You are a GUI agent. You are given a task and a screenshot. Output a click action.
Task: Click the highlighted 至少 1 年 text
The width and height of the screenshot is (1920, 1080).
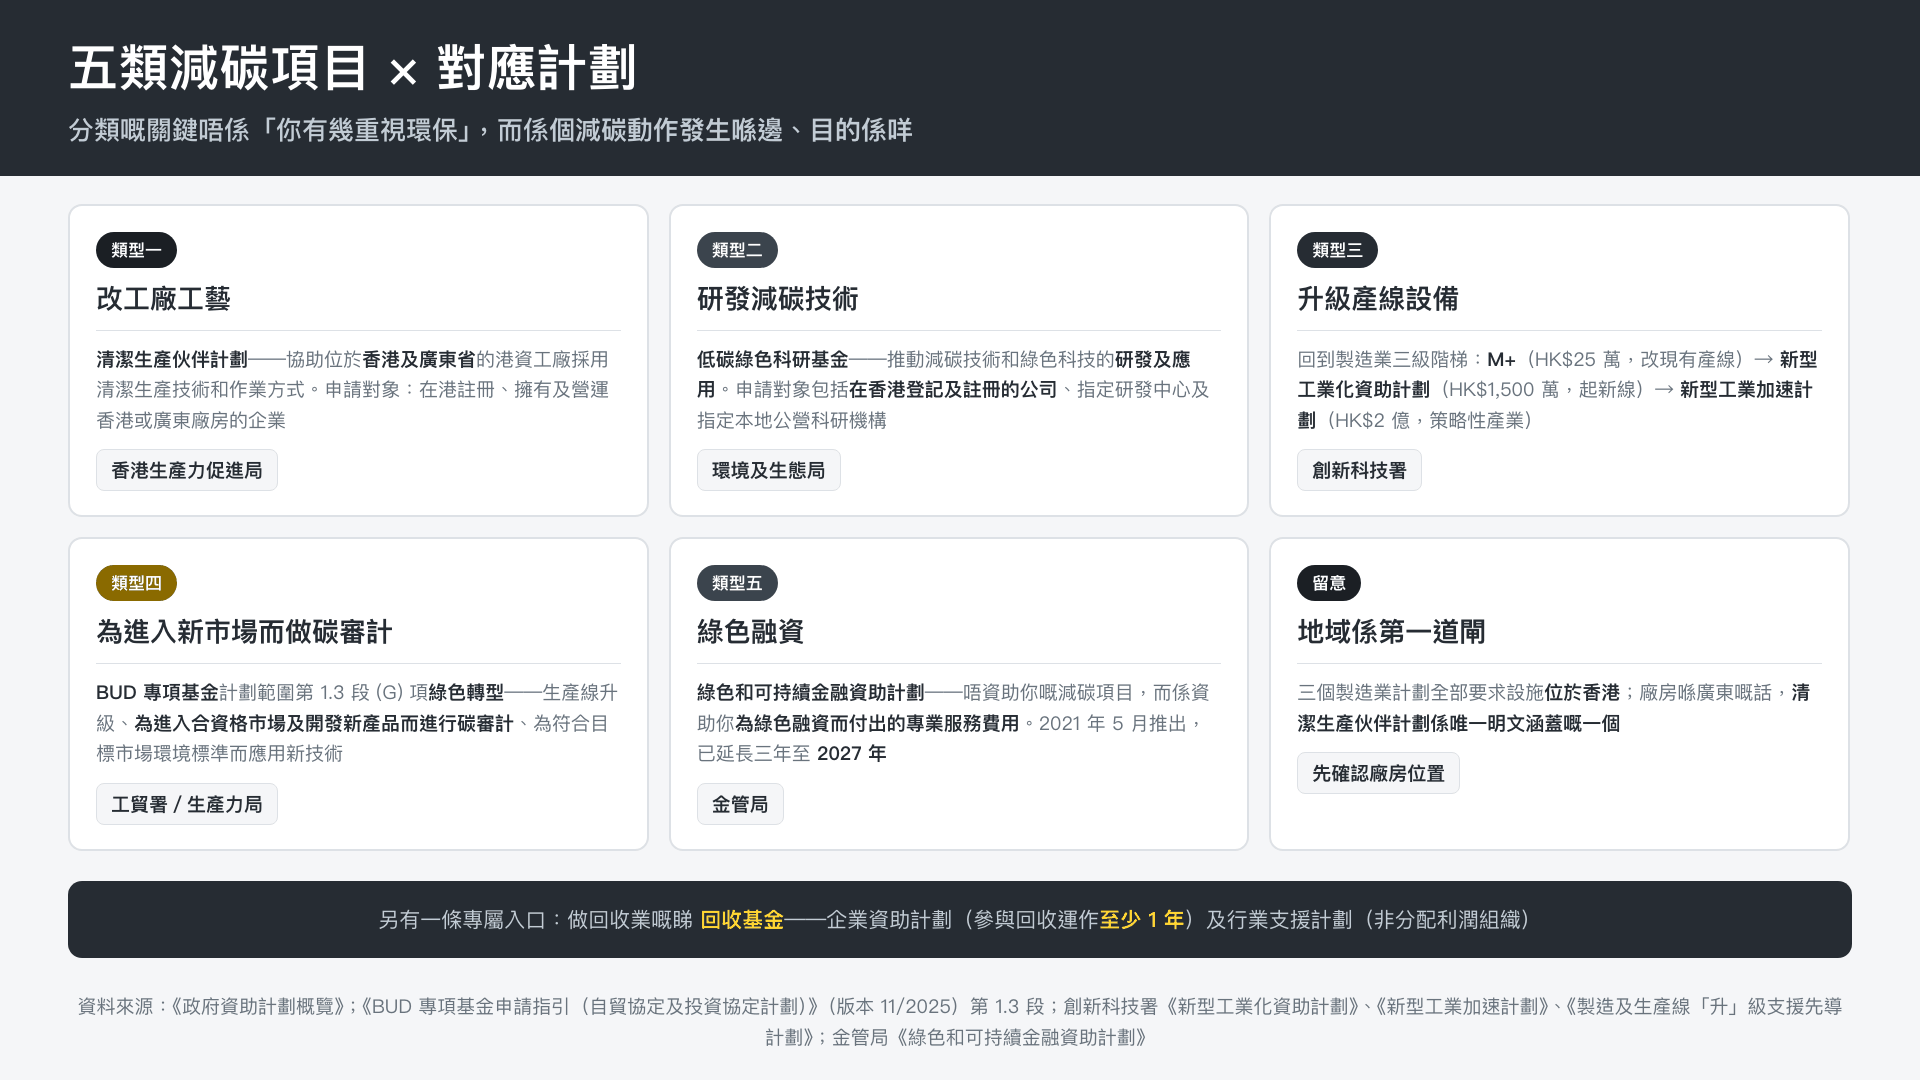coord(1142,920)
